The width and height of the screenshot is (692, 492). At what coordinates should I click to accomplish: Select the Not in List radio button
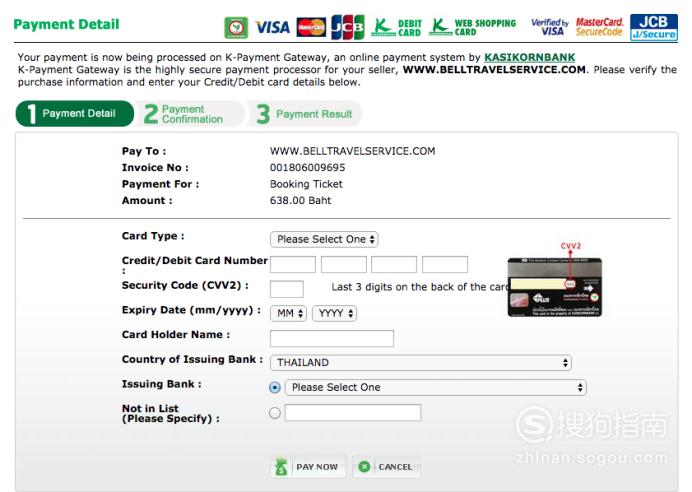(275, 413)
